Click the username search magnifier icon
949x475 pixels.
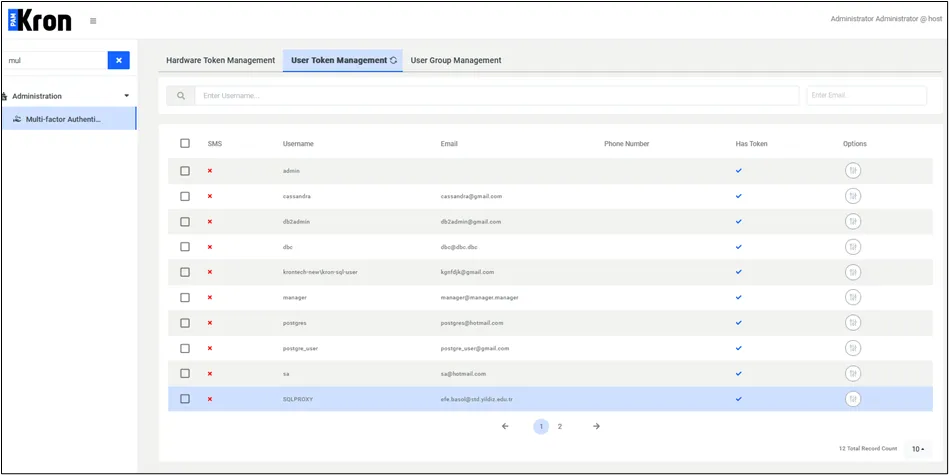pos(180,96)
